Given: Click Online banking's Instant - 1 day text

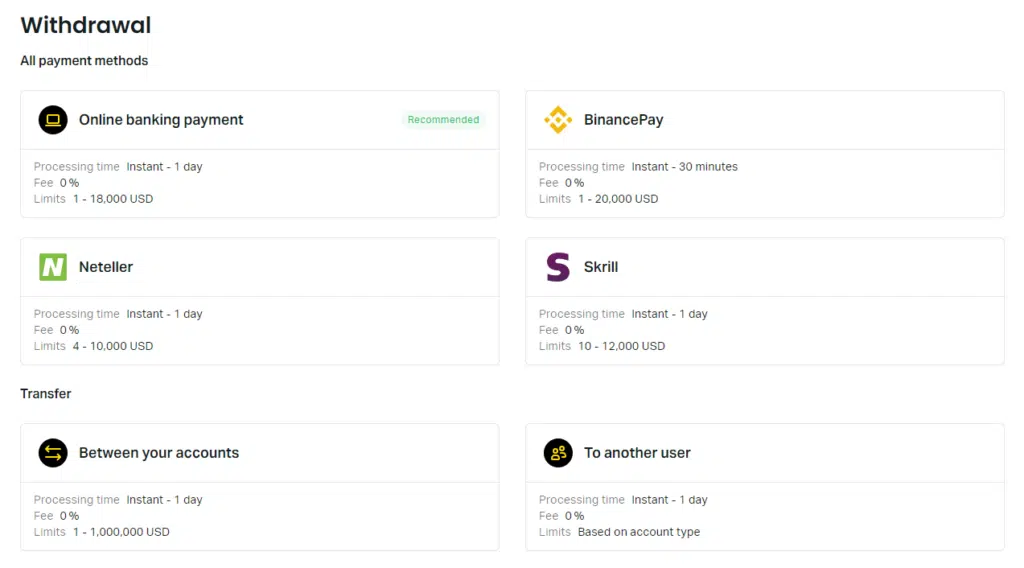Looking at the screenshot, I should point(165,167).
